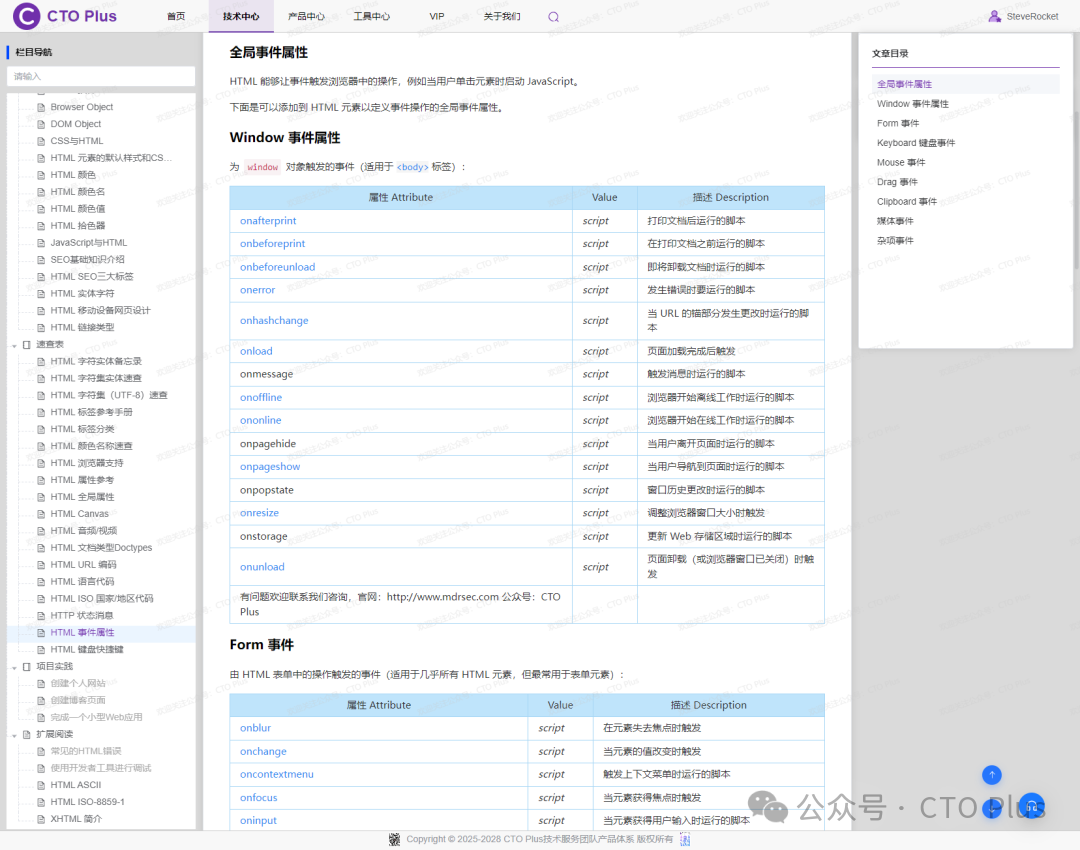Jump to Keyboard 键盘事件 in 文章目录
The image size is (1080, 850).
click(916, 143)
